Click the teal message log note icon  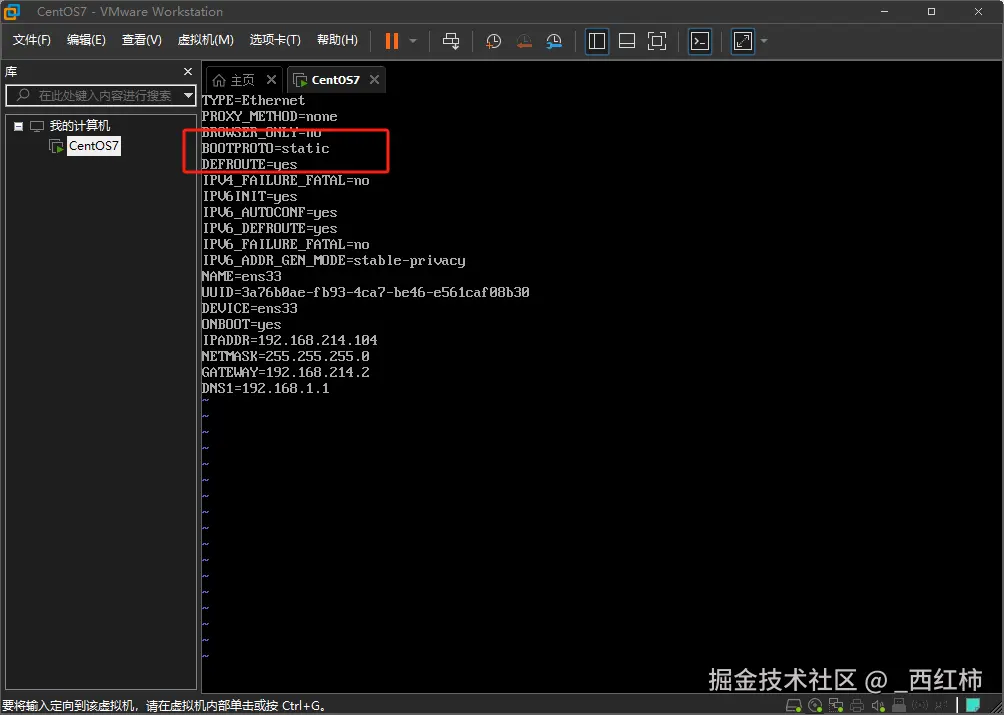(973, 705)
